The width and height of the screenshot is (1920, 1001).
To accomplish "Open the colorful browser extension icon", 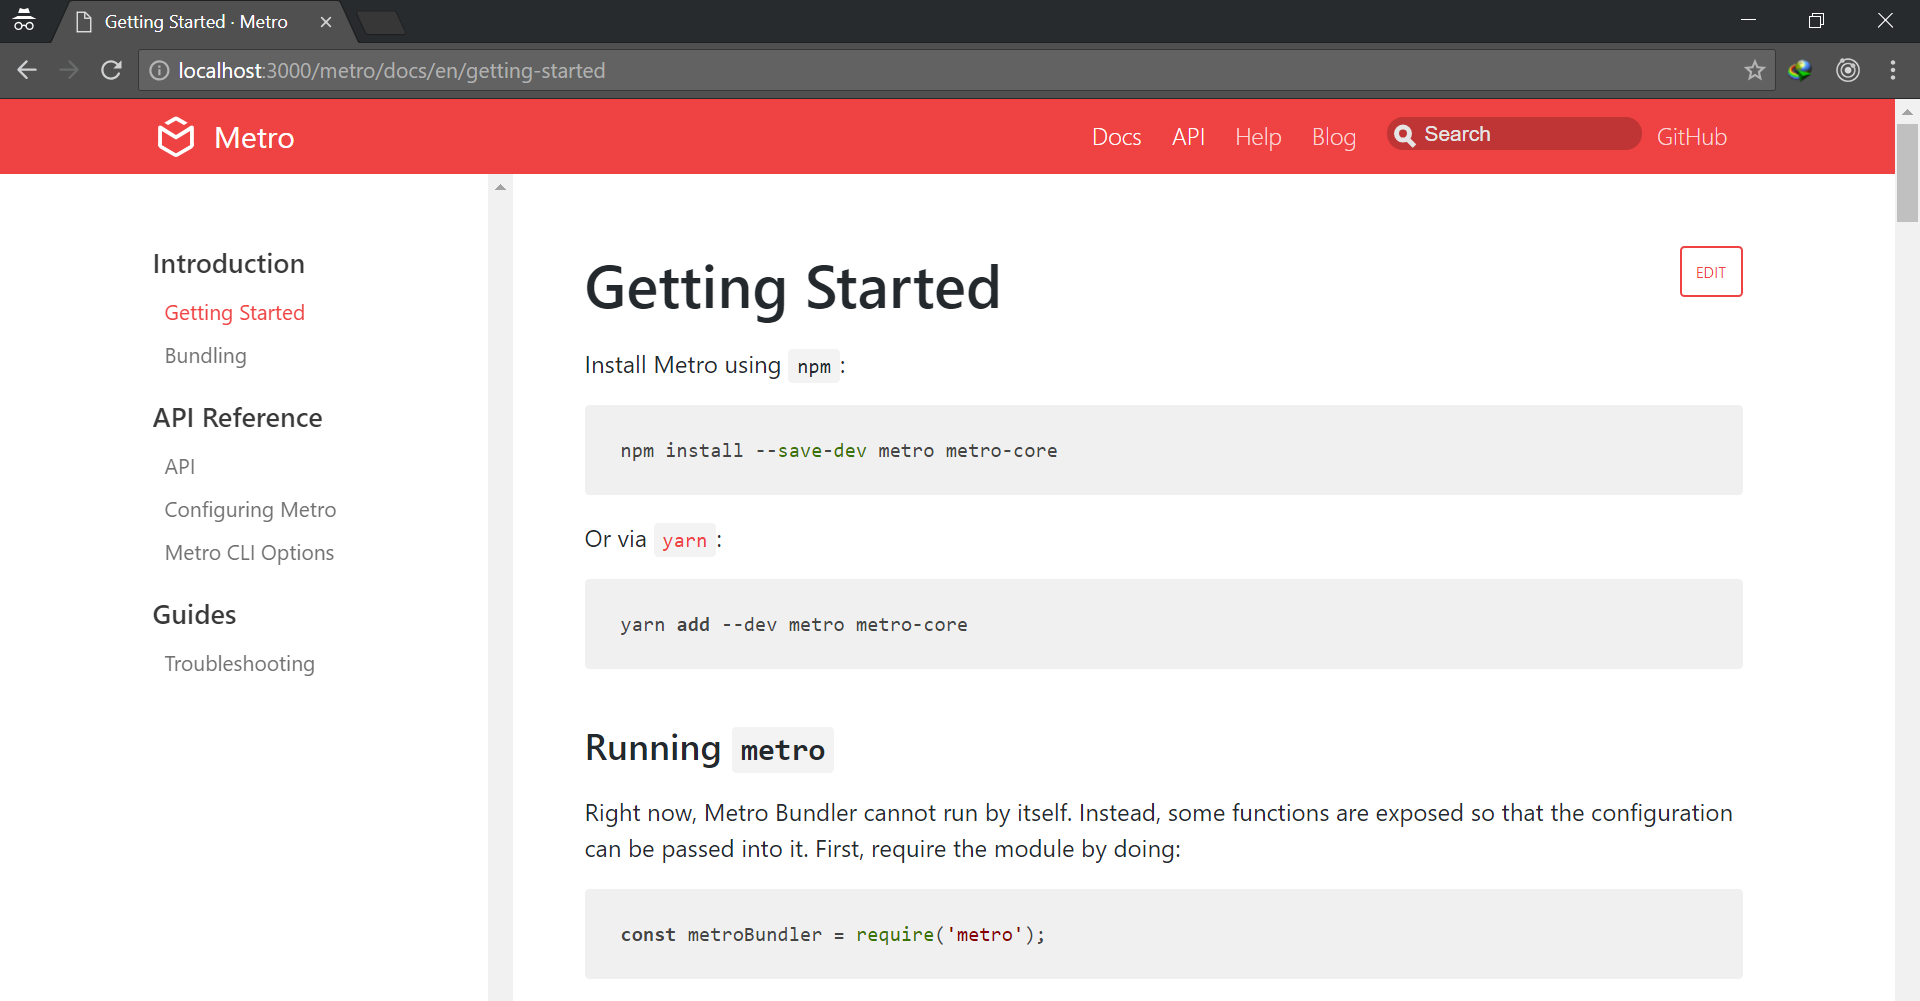I will [1800, 70].
